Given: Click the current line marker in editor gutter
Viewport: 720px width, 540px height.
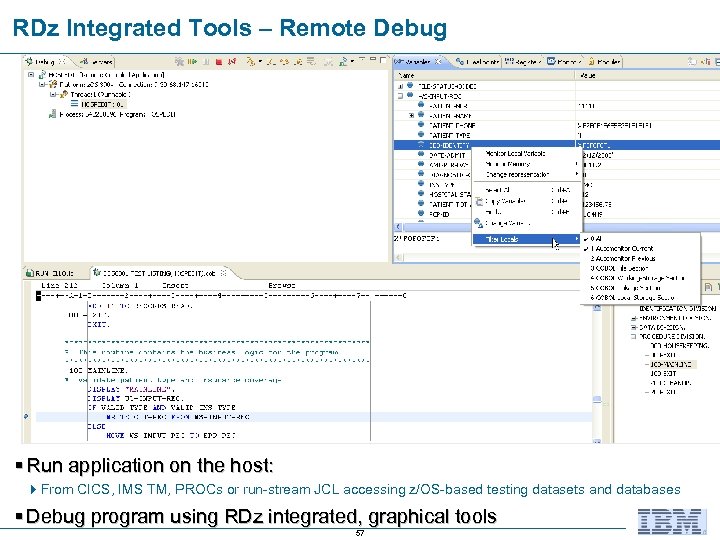Looking at the screenshot, I should pyautogui.click(x=26, y=416).
